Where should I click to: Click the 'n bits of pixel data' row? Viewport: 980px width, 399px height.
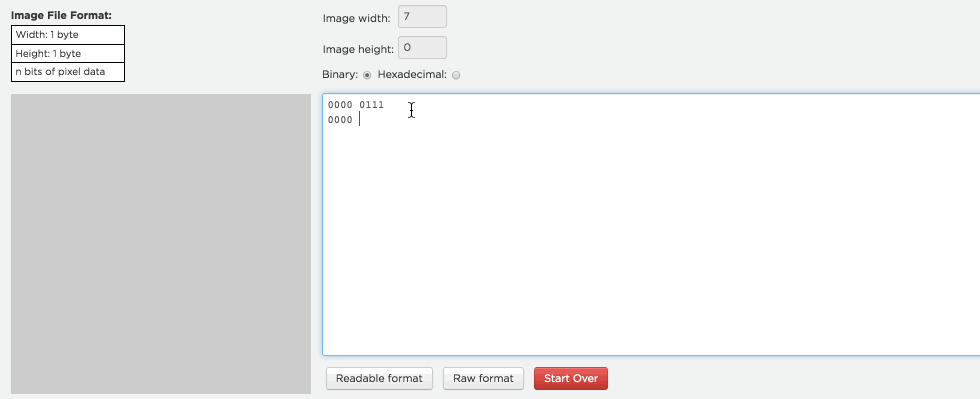click(68, 72)
